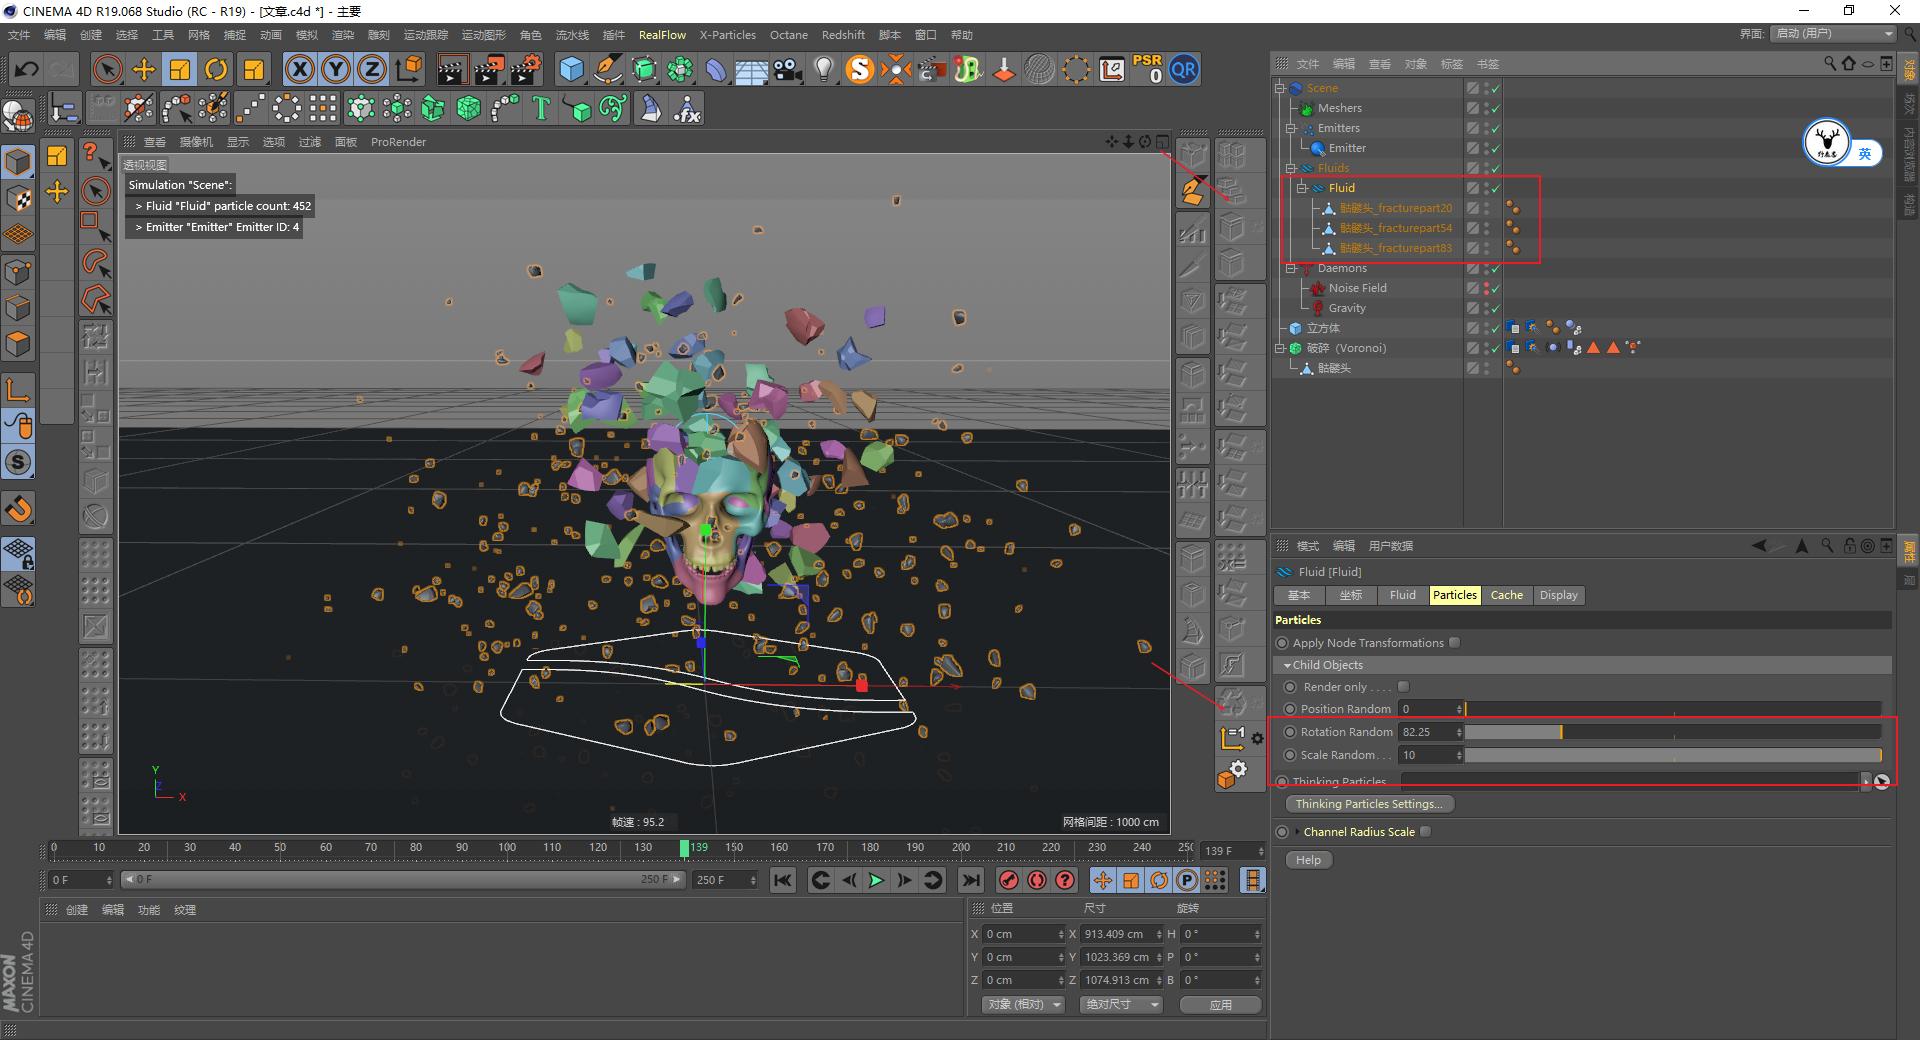Viewport: 1920px width, 1040px height.
Task: Select the Rotate tool in the top toolbar
Action: (216, 69)
